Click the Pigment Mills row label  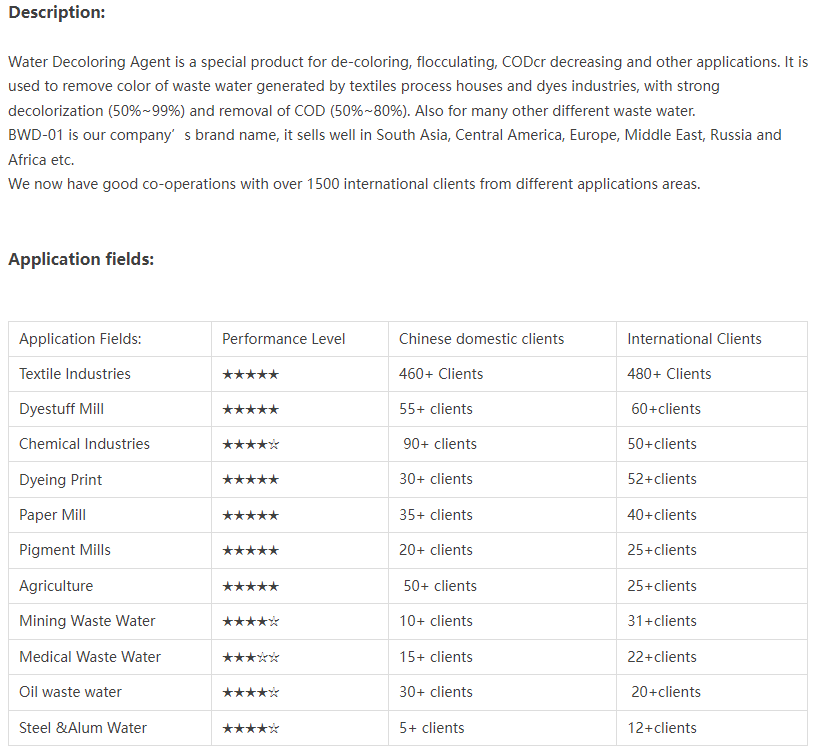65,550
